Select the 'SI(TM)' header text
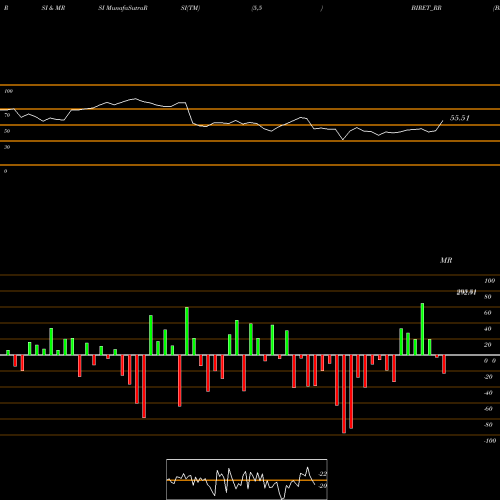 click(x=190, y=8)
